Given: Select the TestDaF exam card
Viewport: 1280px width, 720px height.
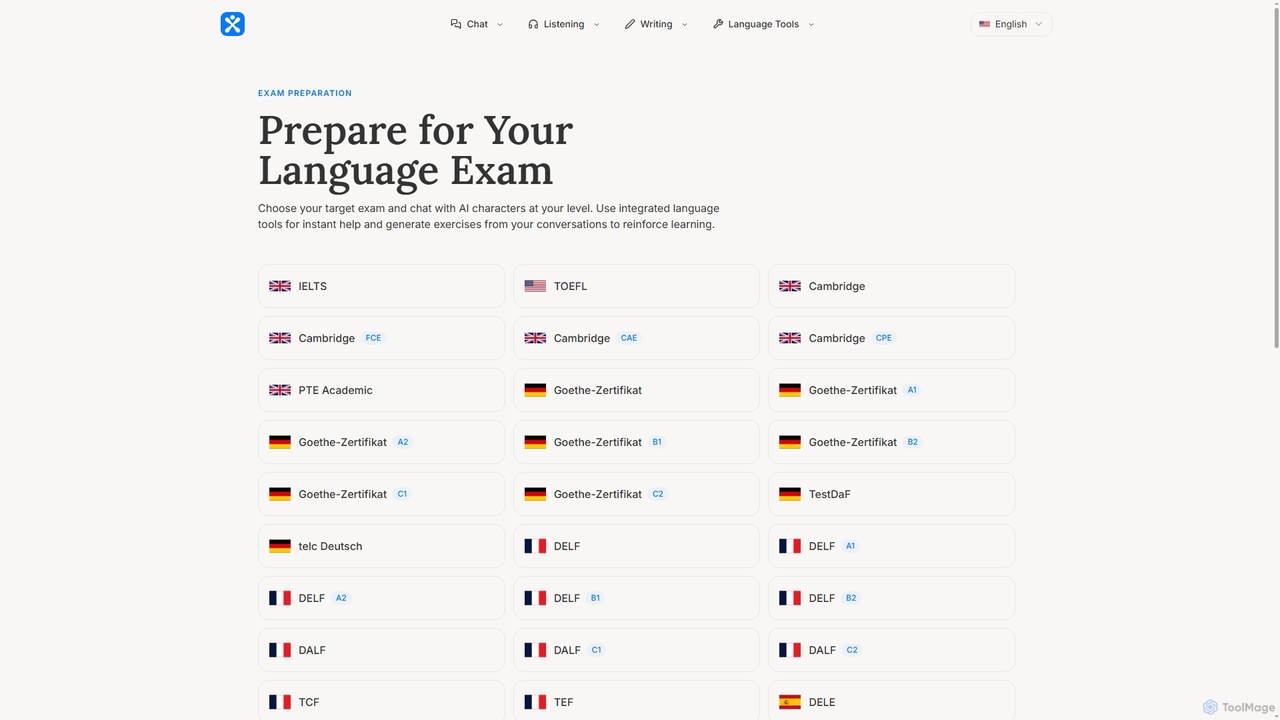Looking at the screenshot, I should pos(891,494).
